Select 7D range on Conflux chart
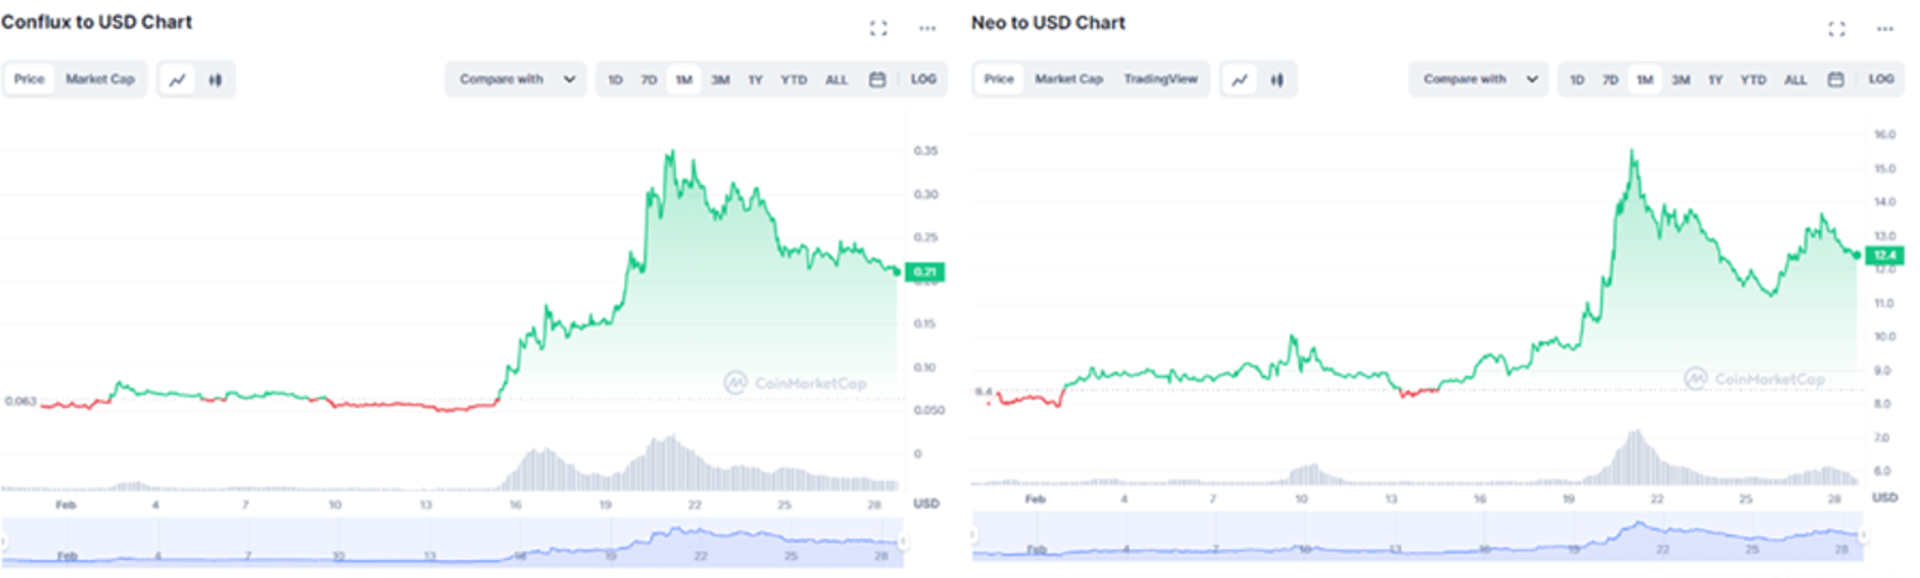 coord(649,80)
